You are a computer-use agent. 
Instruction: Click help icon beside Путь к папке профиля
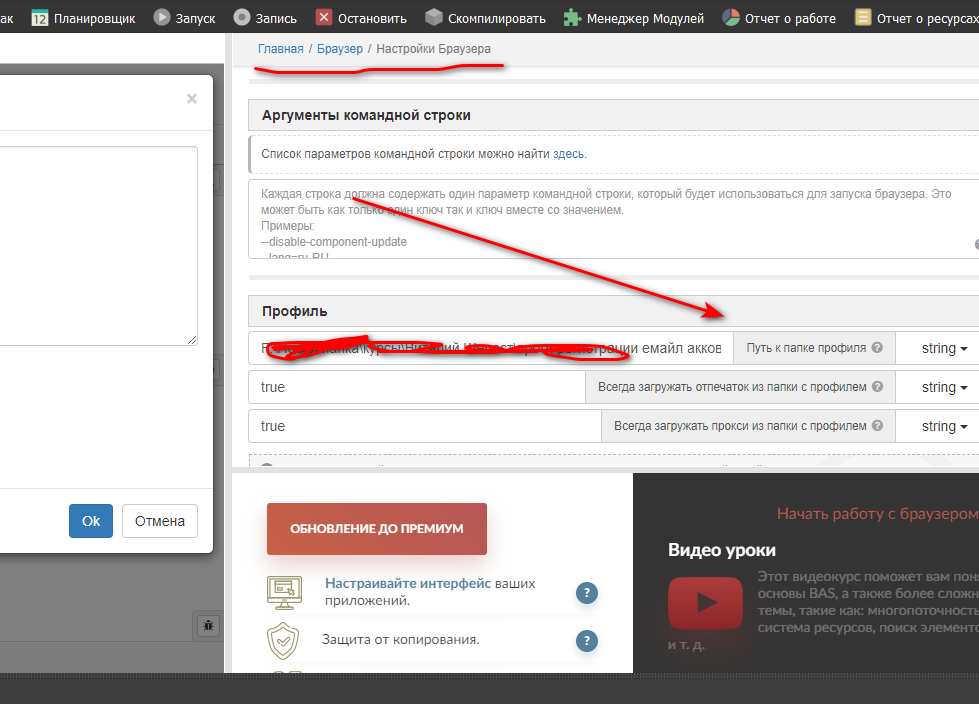(x=877, y=348)
